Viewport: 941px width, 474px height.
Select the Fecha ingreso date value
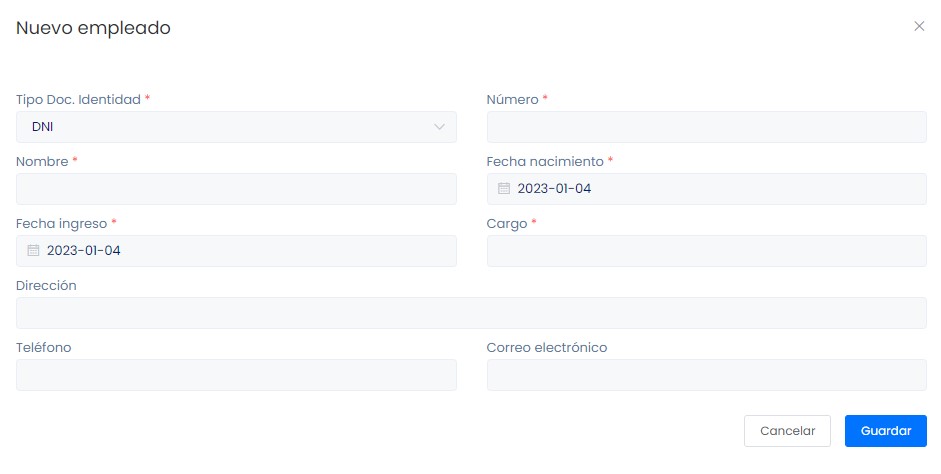[x=84, y=250]
